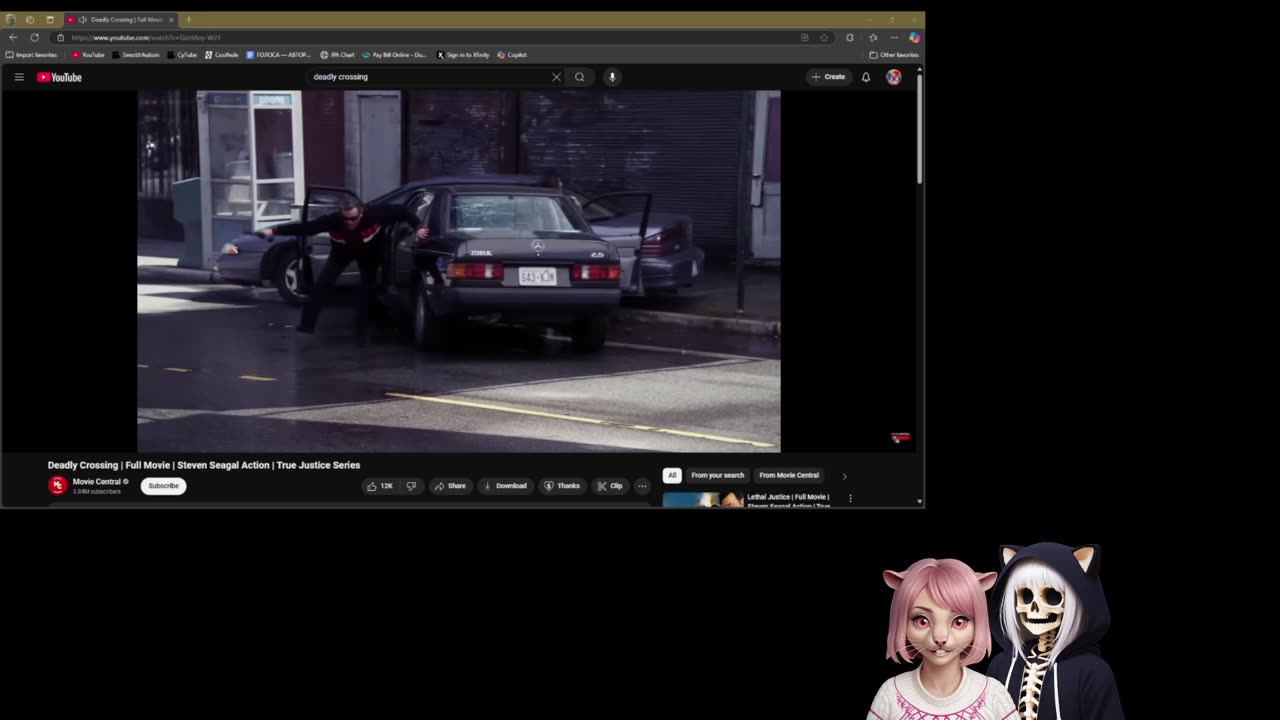Click the YouTube search magnifier button
Image resolution: width=1280 pixels, height=720 pixels.
(x=580, y=77)
